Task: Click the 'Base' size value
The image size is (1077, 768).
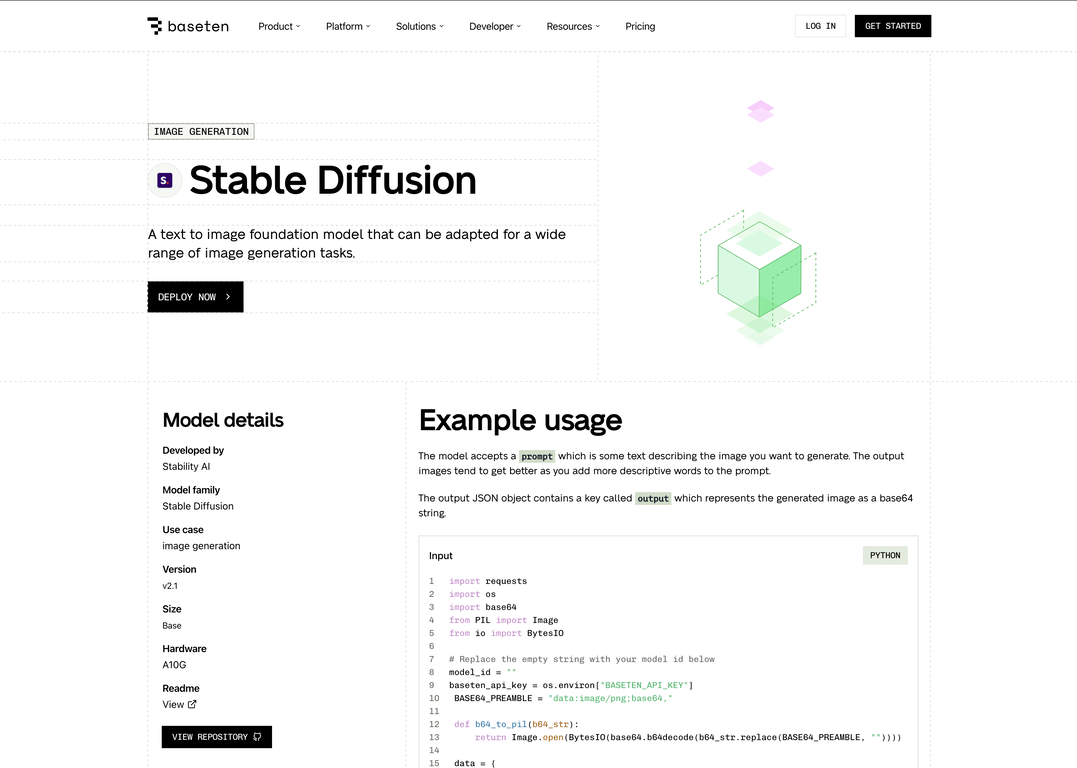Action: point(172,626)
